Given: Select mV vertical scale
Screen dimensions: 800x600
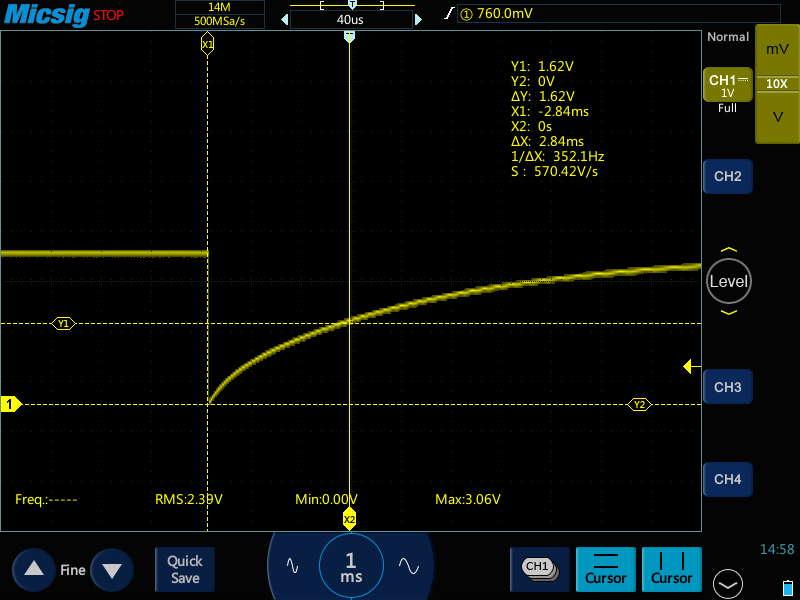Looking at the screenshot, I should (778, 49).
